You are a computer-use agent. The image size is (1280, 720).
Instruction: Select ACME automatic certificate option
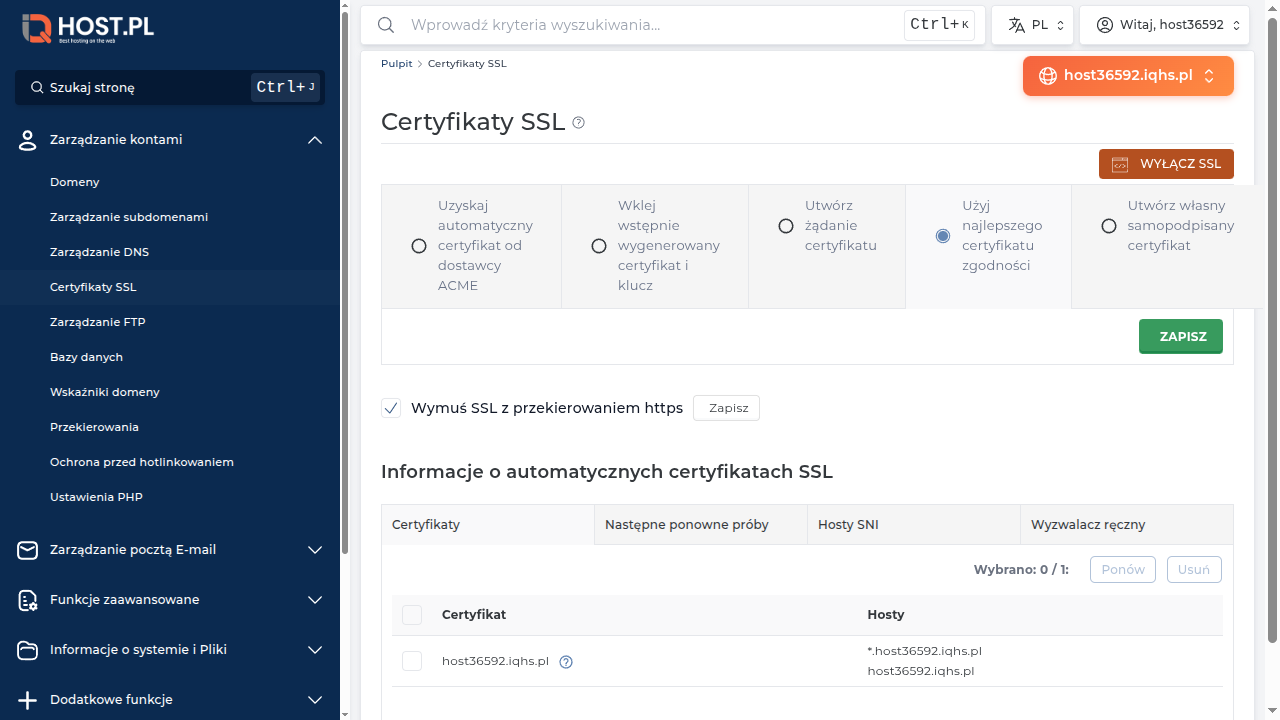click(419, 246)
